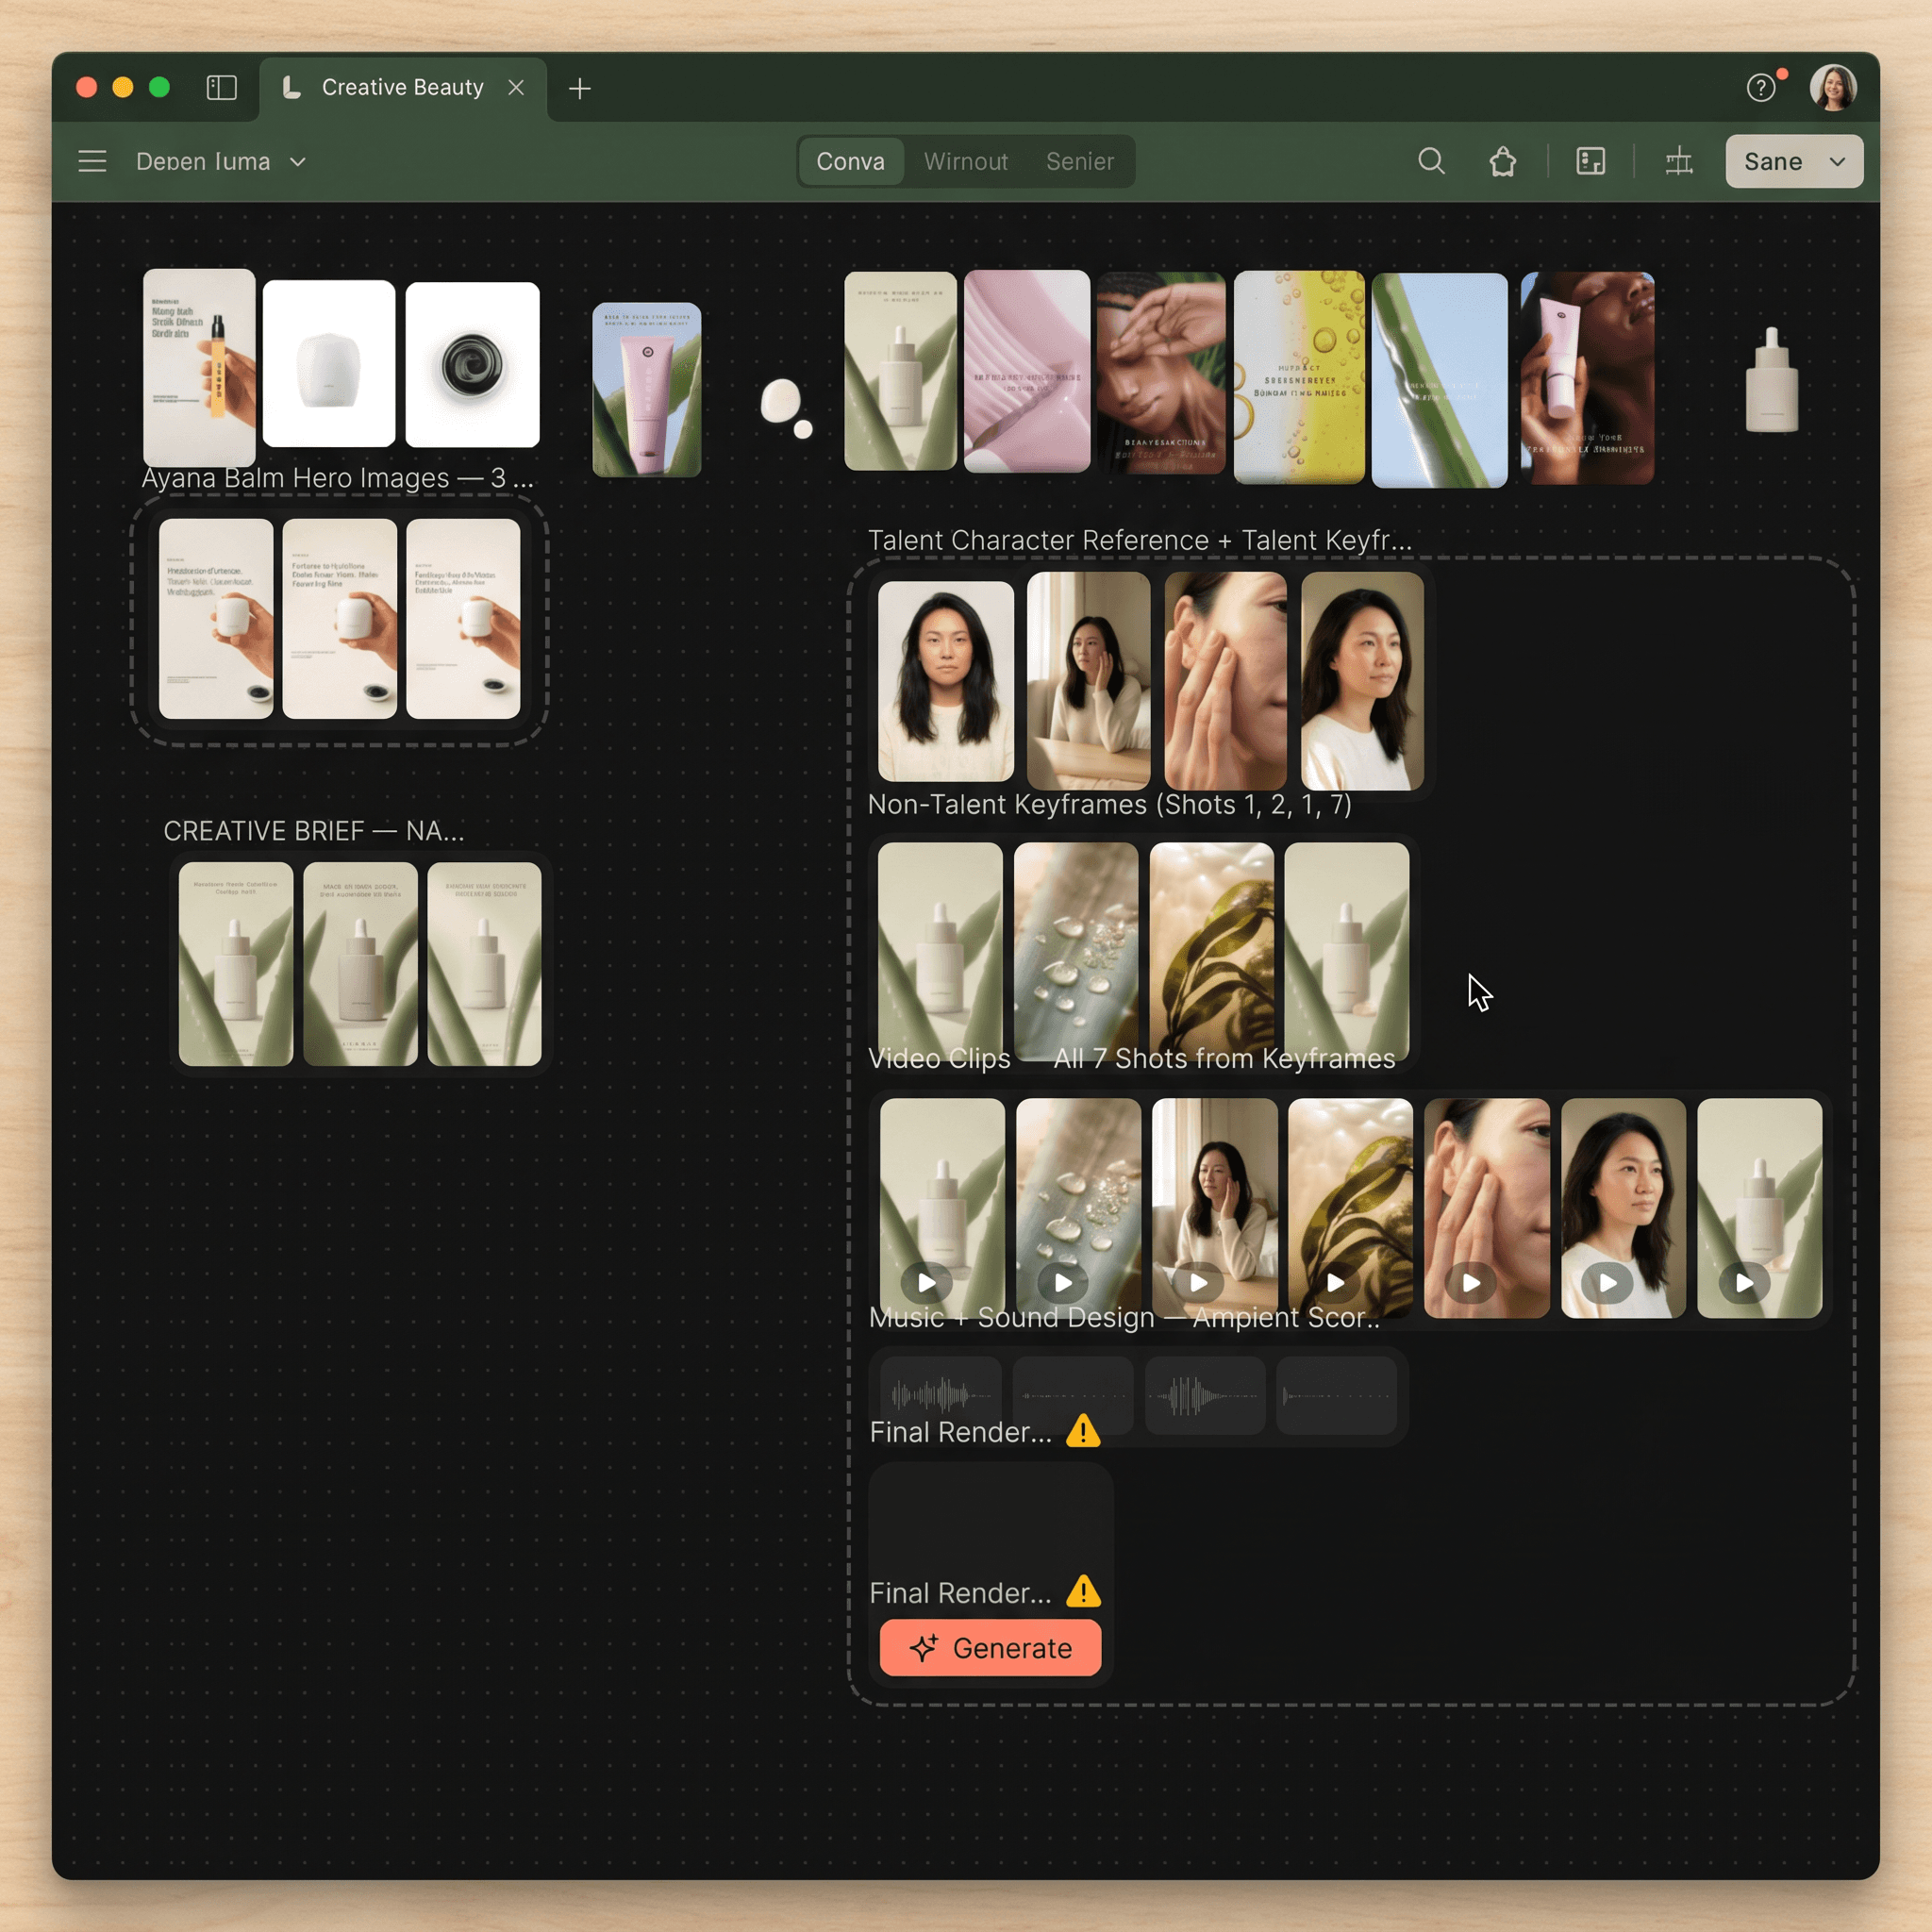1932x1932 pixels.
Task: Click 'Non-Talent Keyframes' label
Action: 1109,804
